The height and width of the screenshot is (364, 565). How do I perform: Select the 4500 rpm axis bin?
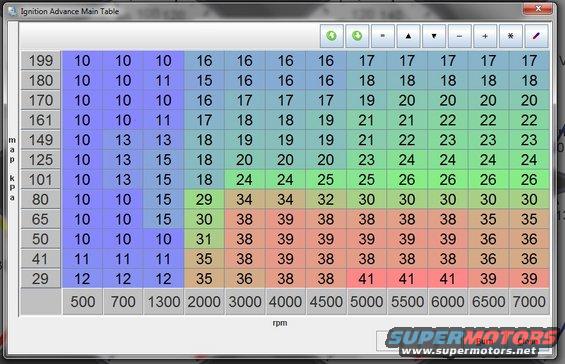click(x=326, y=302)
